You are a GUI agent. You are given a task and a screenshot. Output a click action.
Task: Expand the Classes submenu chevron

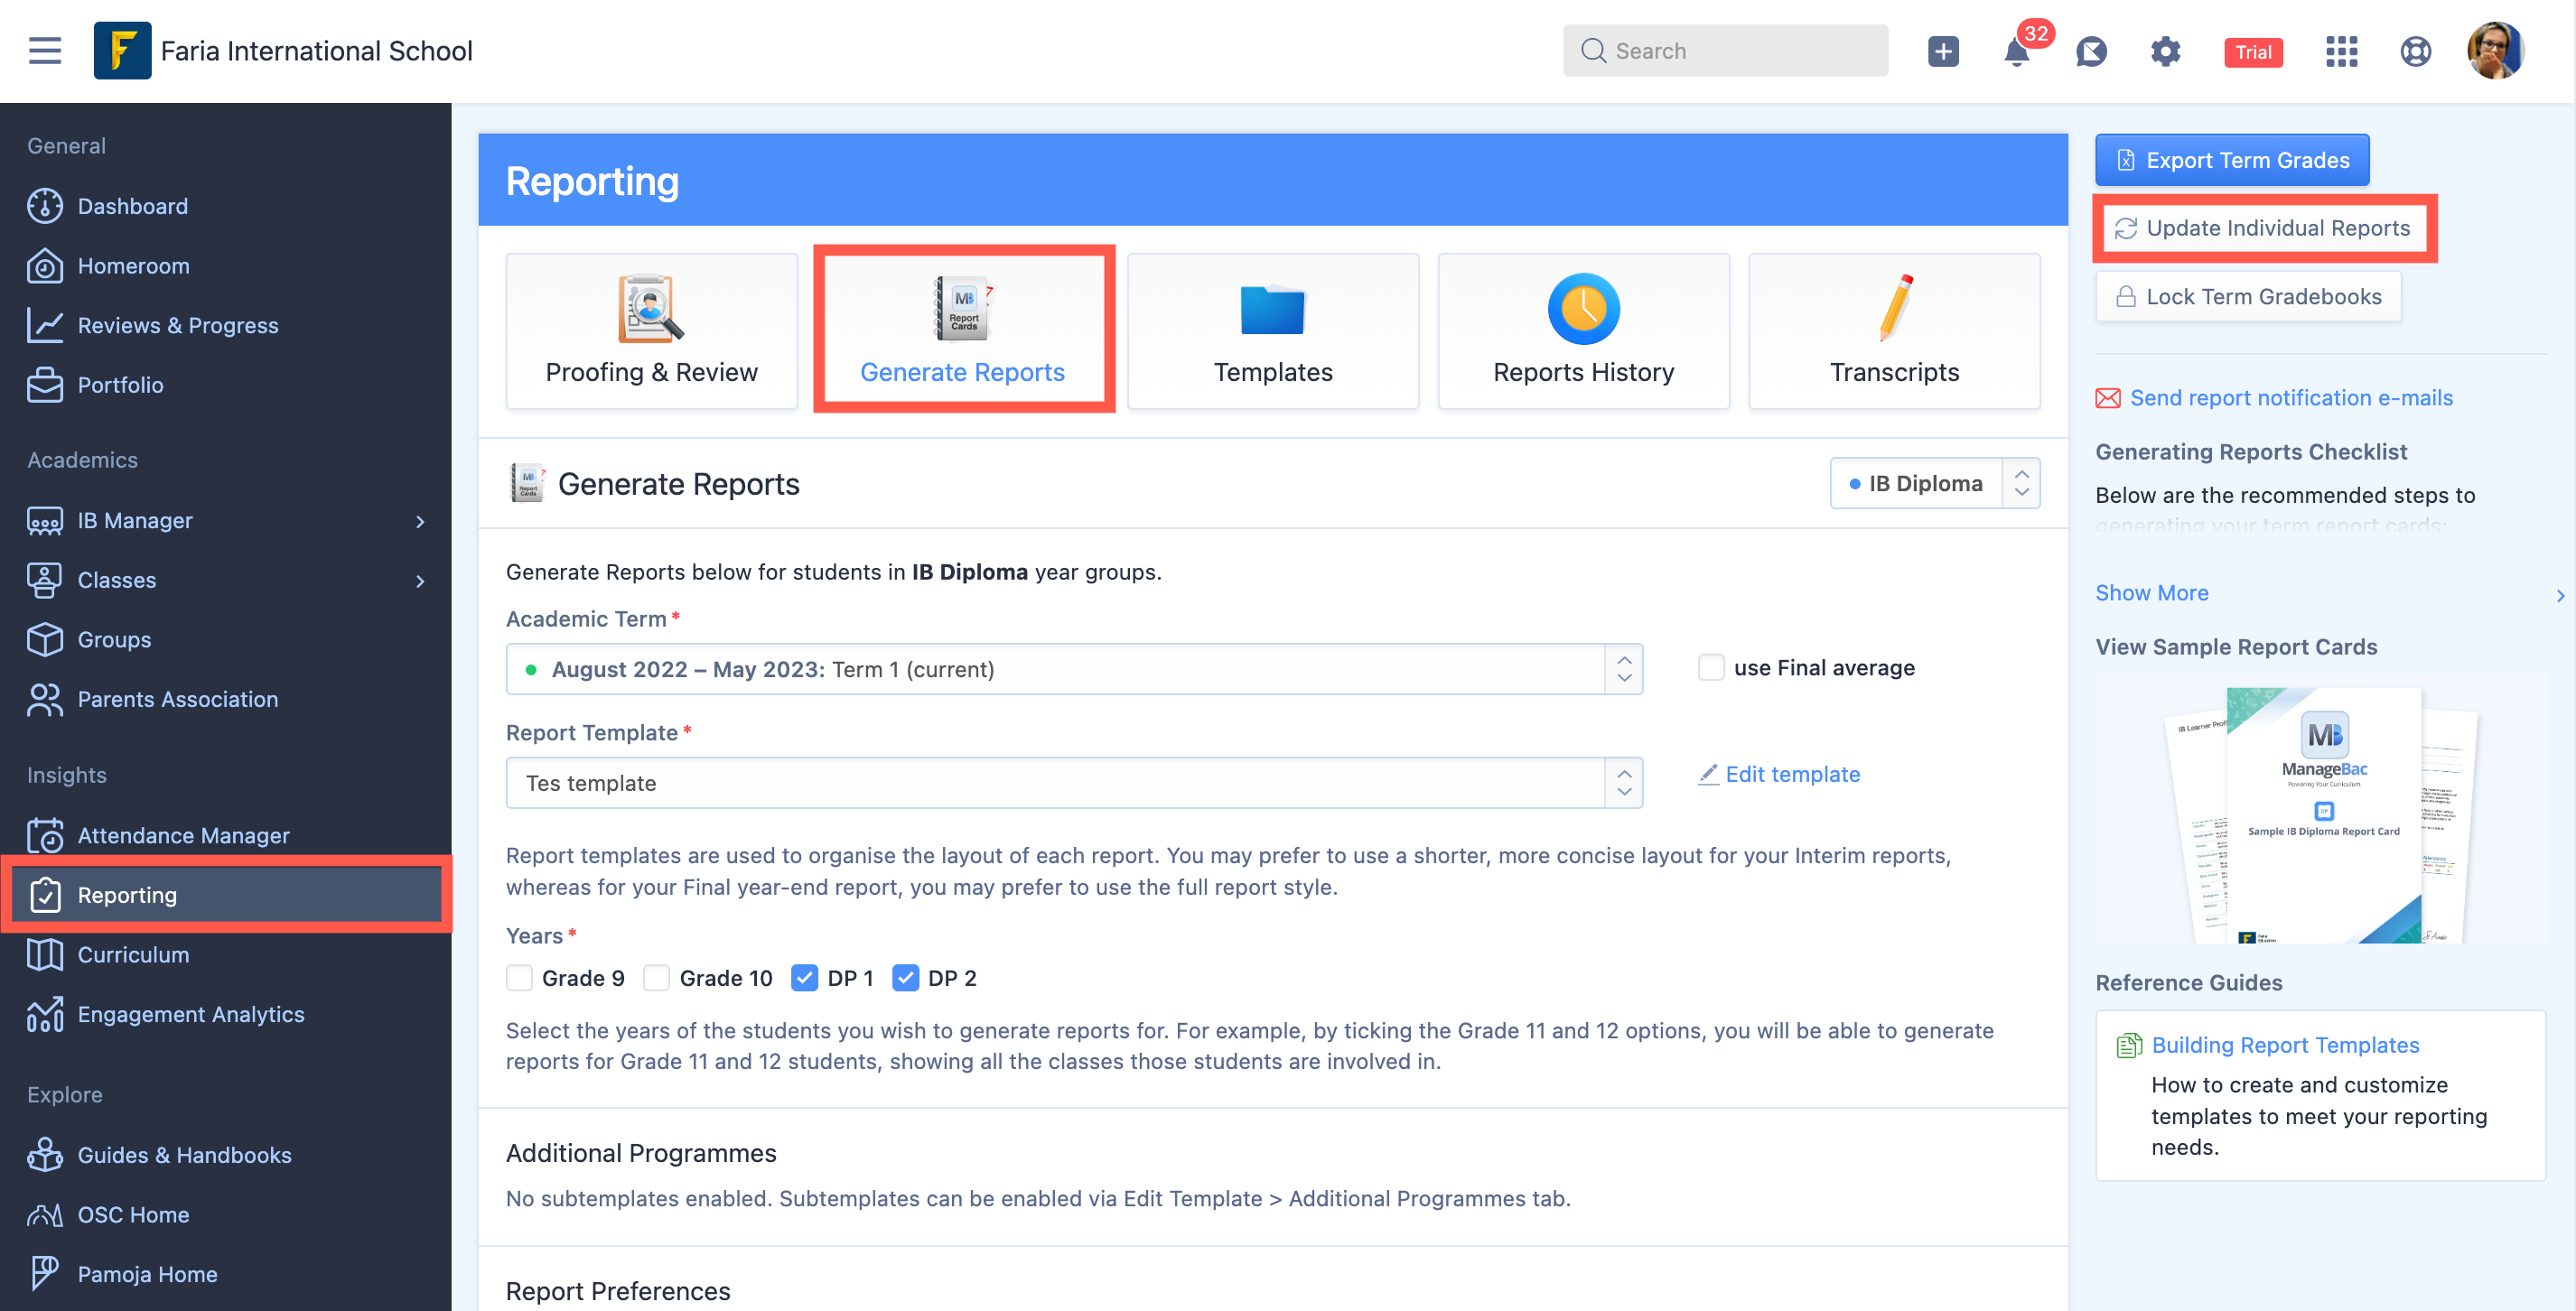(x=420, y=581)
